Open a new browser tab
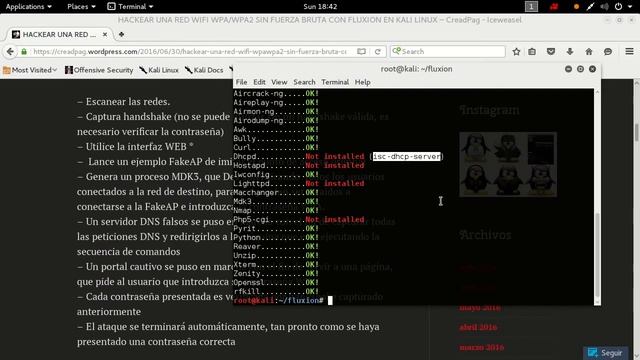The image size is (640, 360). 121,35
